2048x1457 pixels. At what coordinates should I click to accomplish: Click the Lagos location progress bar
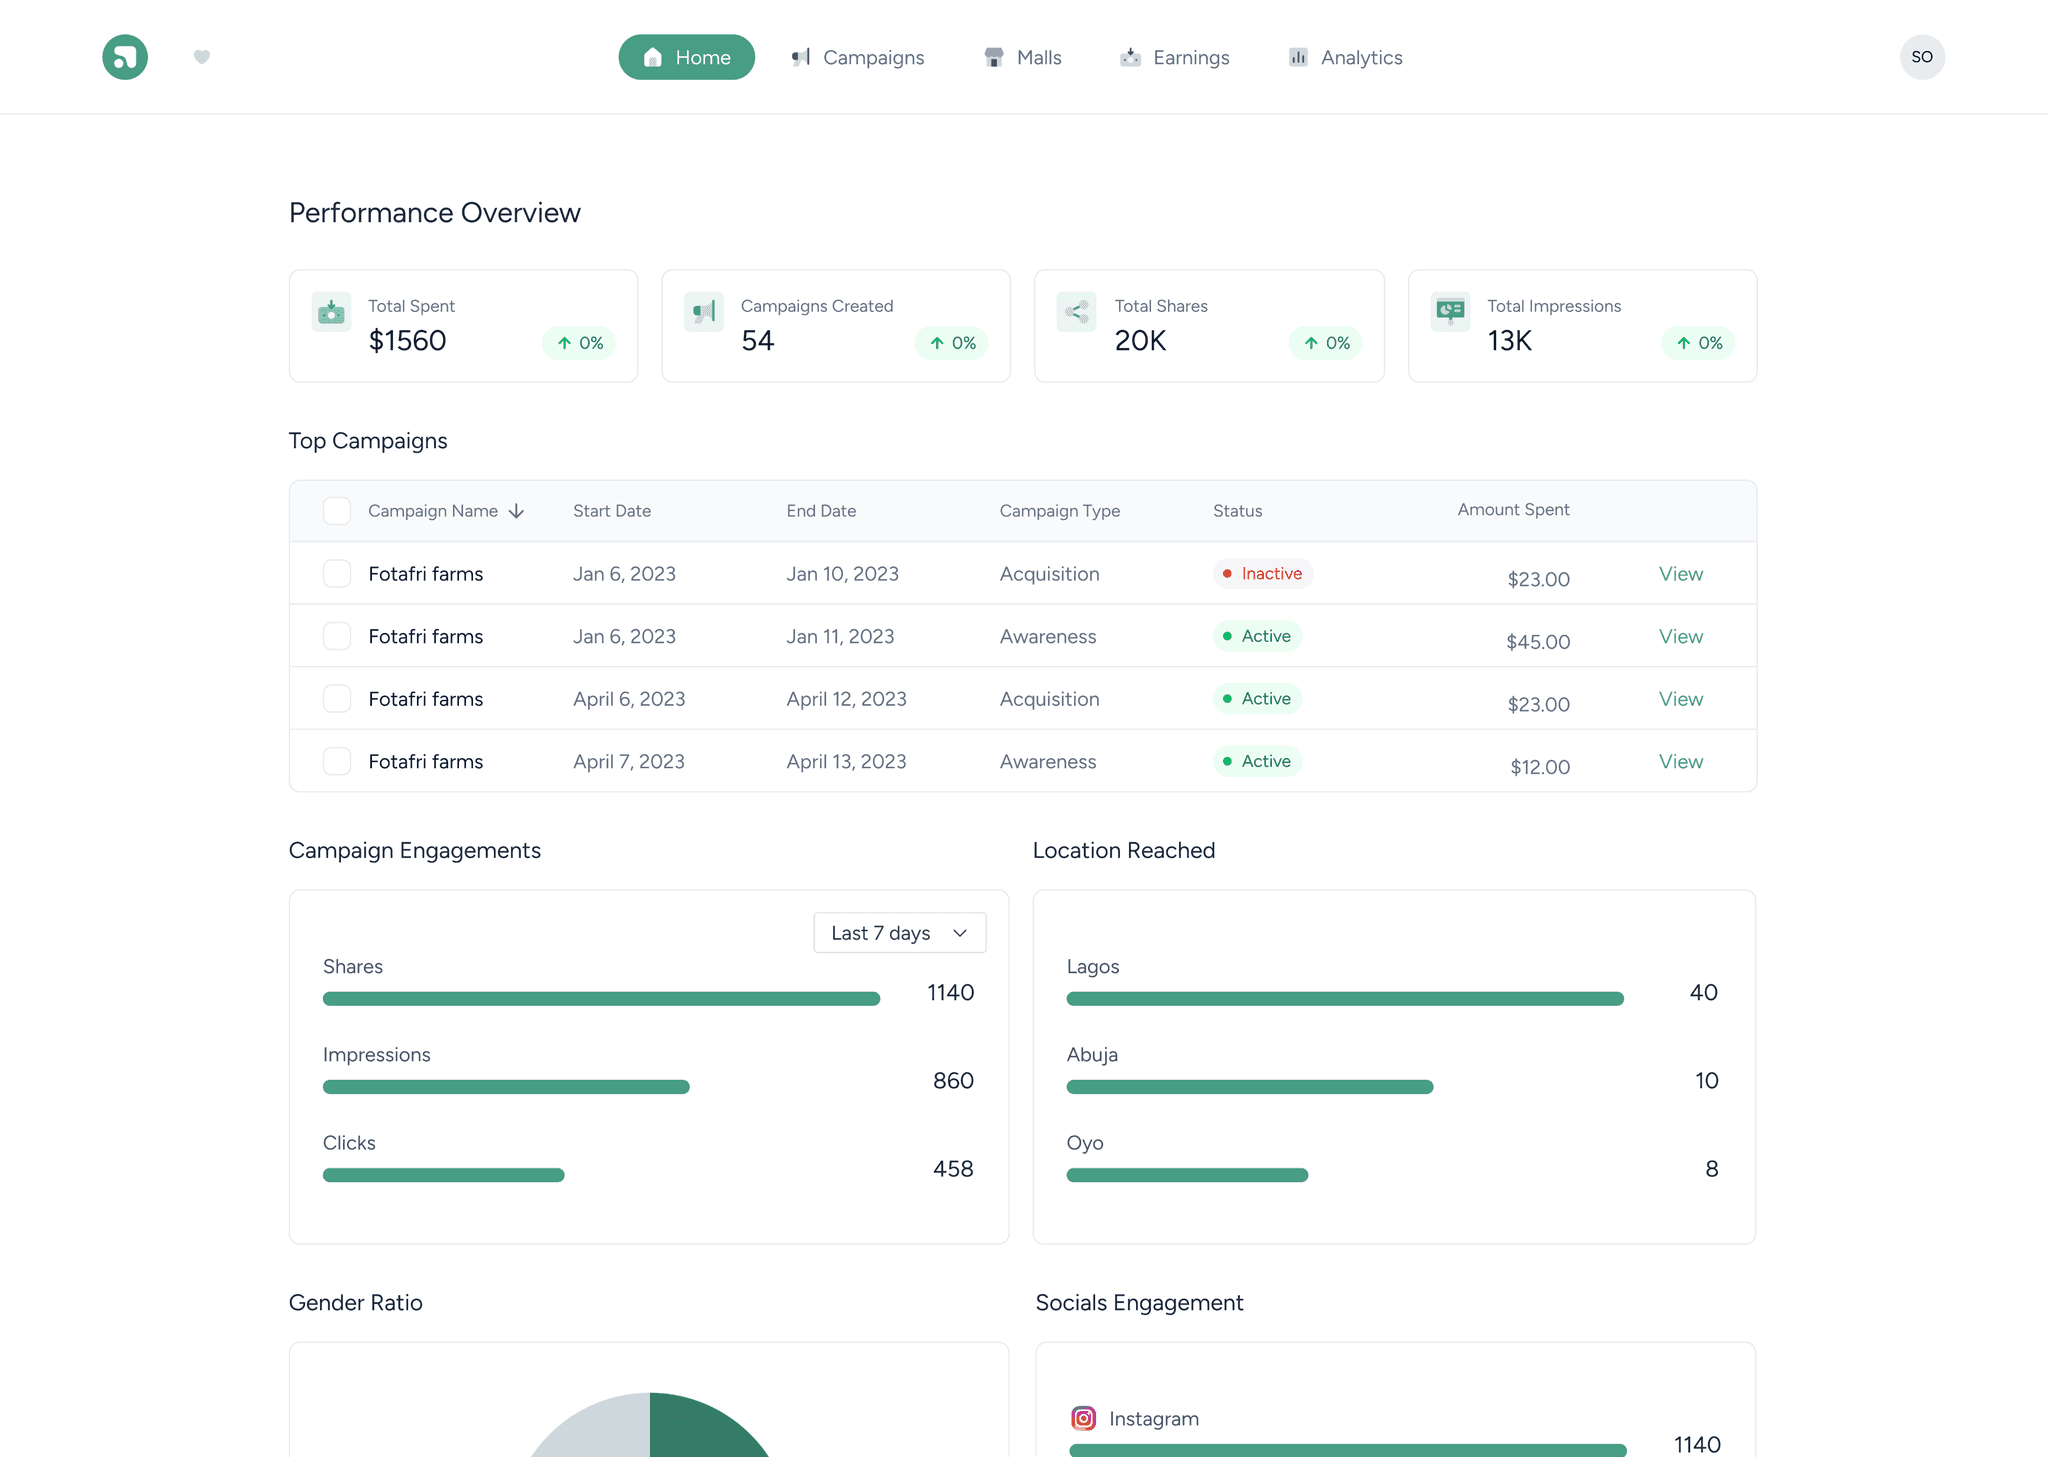pyautogui.click(x=1345, y=999)
